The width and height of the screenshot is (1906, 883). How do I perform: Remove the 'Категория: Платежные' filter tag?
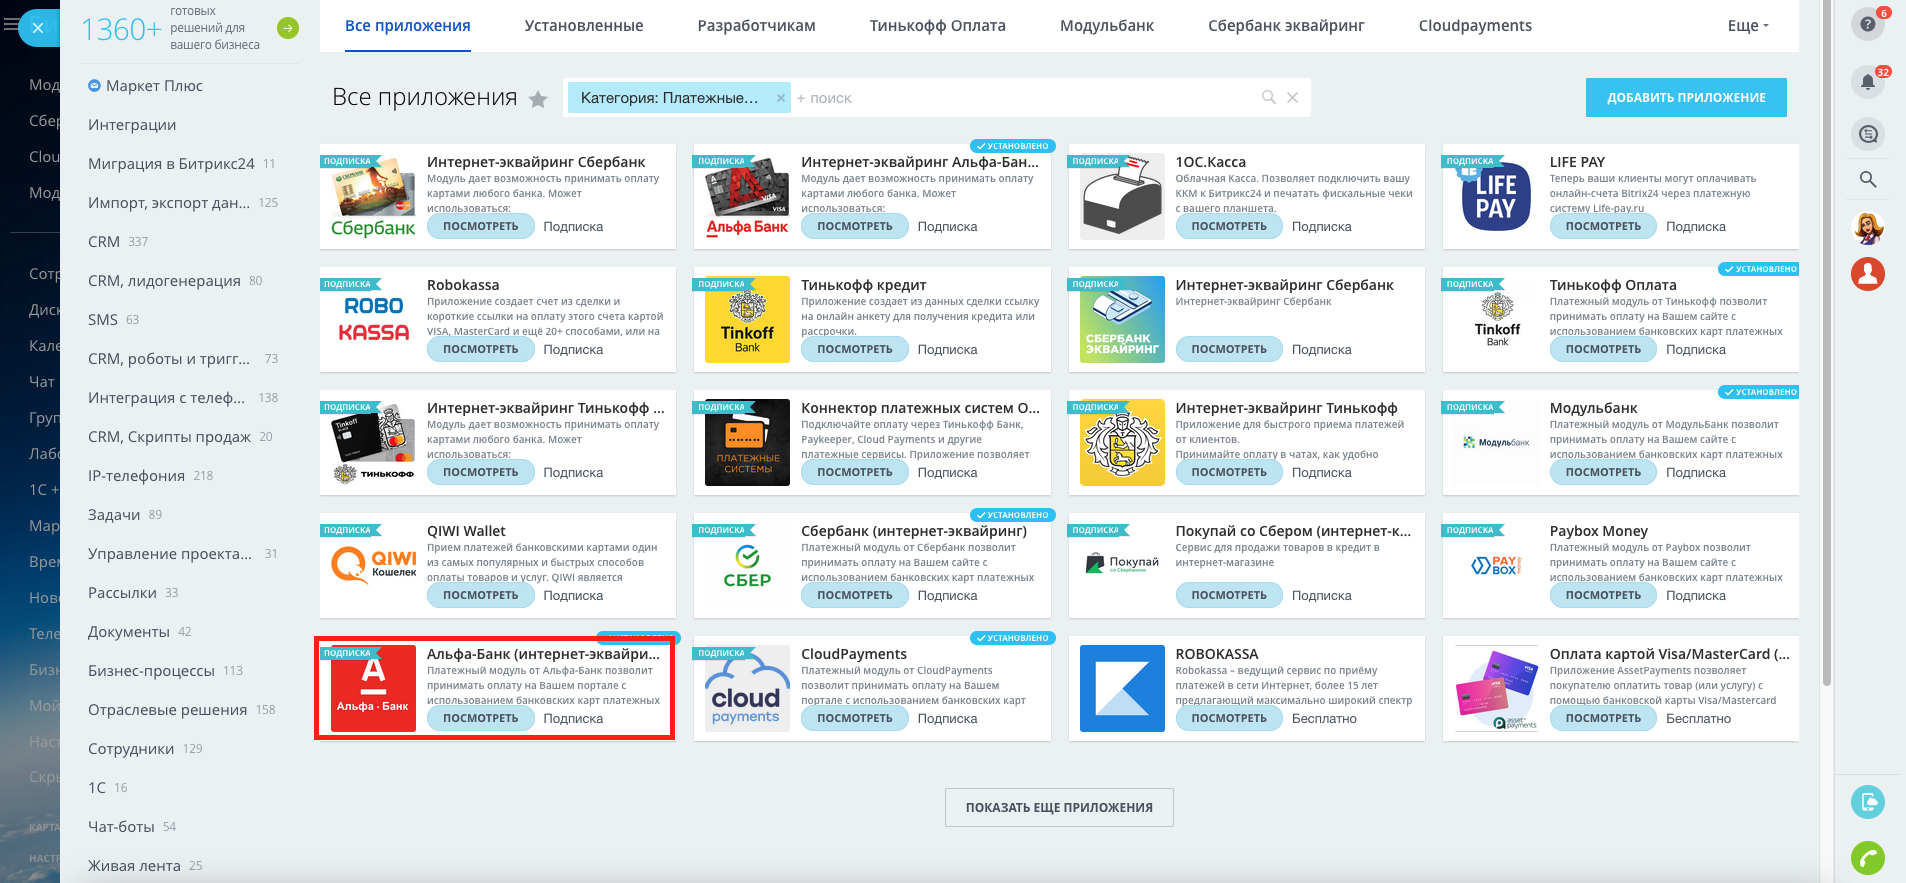click(780, 98)
